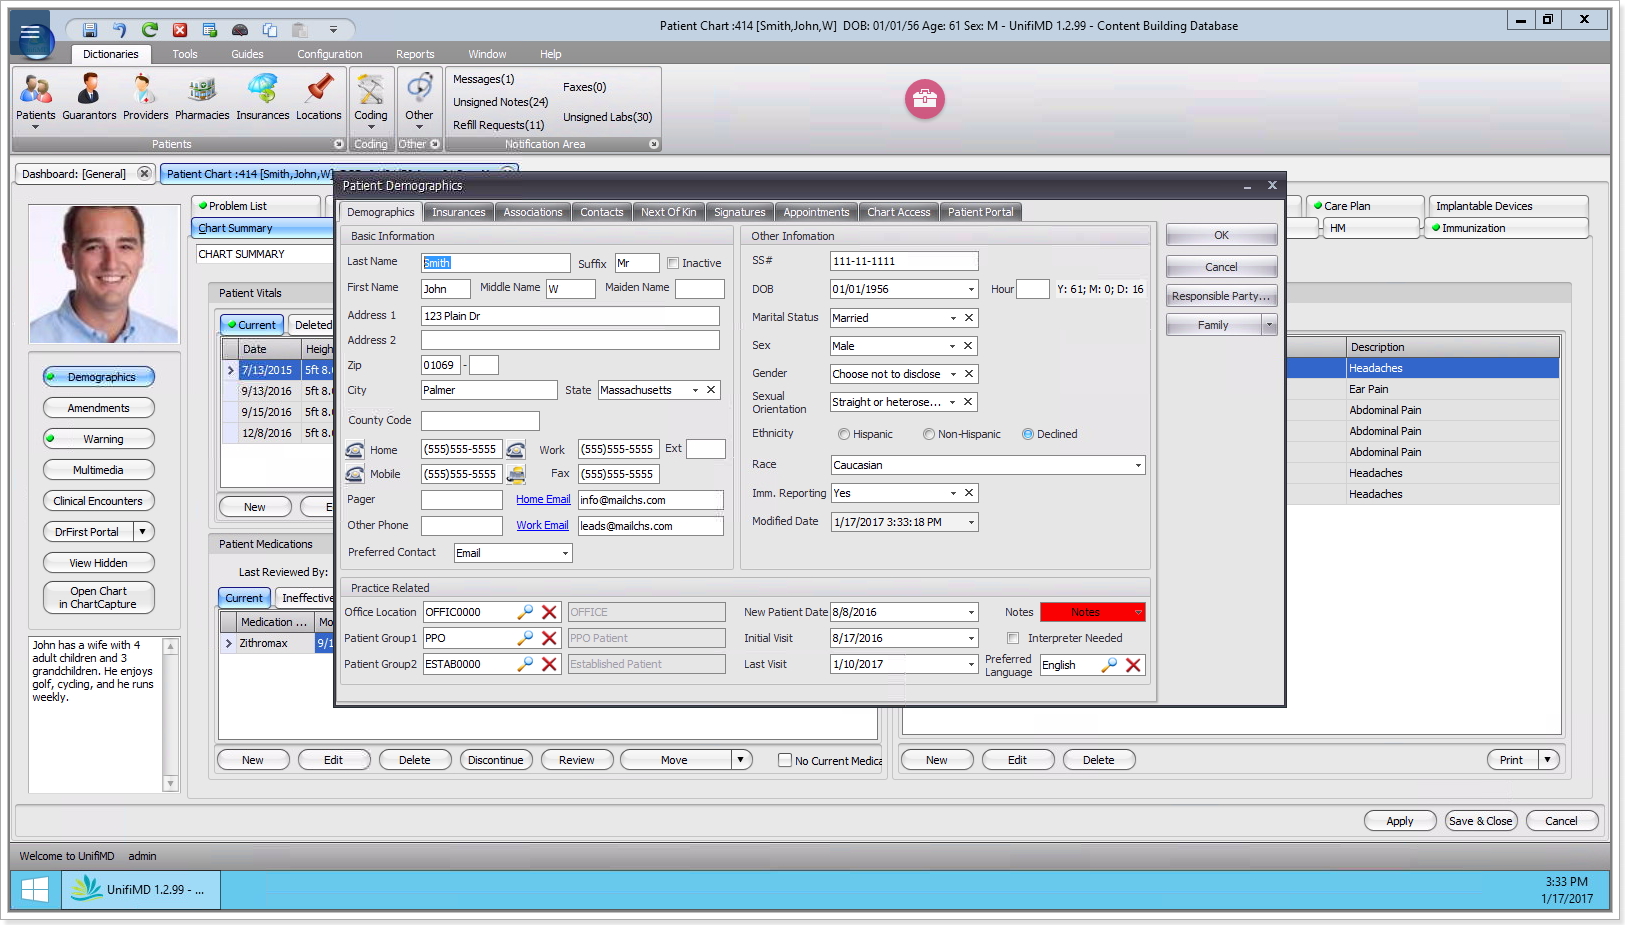
Task: Clear Patient Group2 with red X
Action: 549,664
